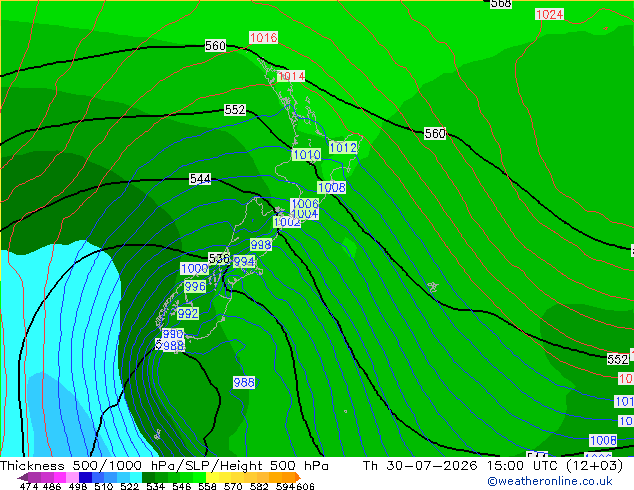Select the light pink legend swatch

[72, 477]
